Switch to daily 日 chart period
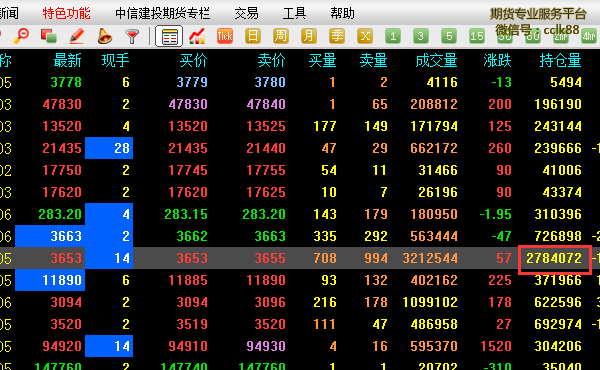Viewport: 600px width, 370px height. point(253,36)
